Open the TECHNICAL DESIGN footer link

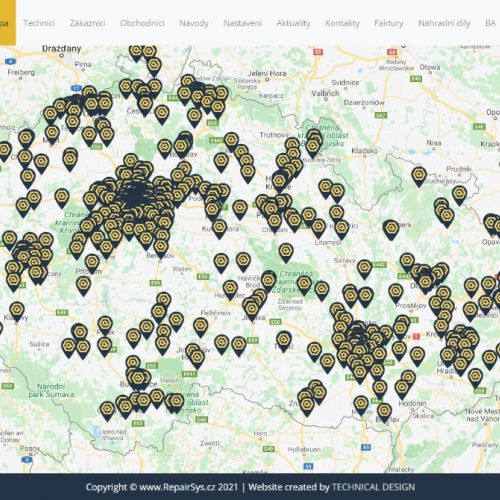coord(373,487)
